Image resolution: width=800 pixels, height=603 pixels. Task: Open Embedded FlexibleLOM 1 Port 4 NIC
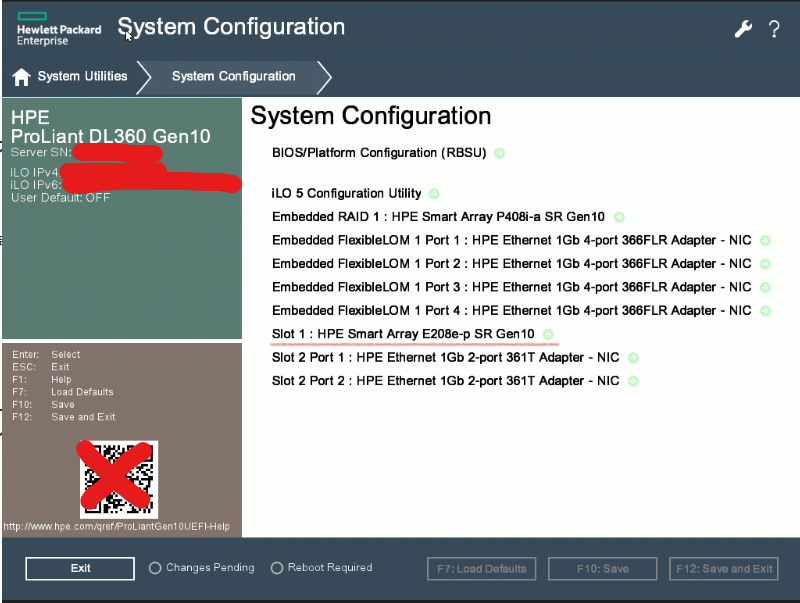pos(512,311)
